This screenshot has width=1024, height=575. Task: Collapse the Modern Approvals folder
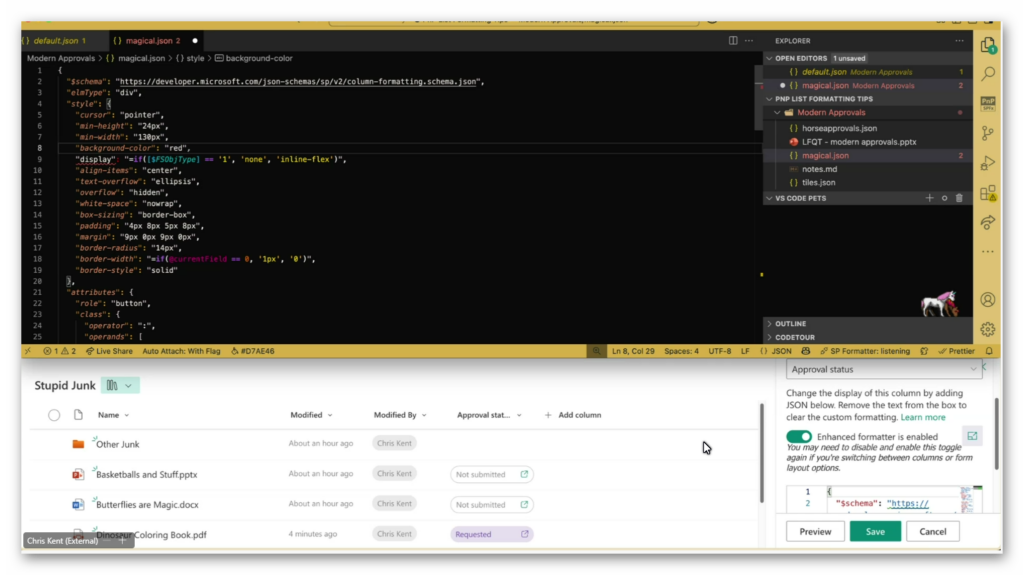(776, 113)
